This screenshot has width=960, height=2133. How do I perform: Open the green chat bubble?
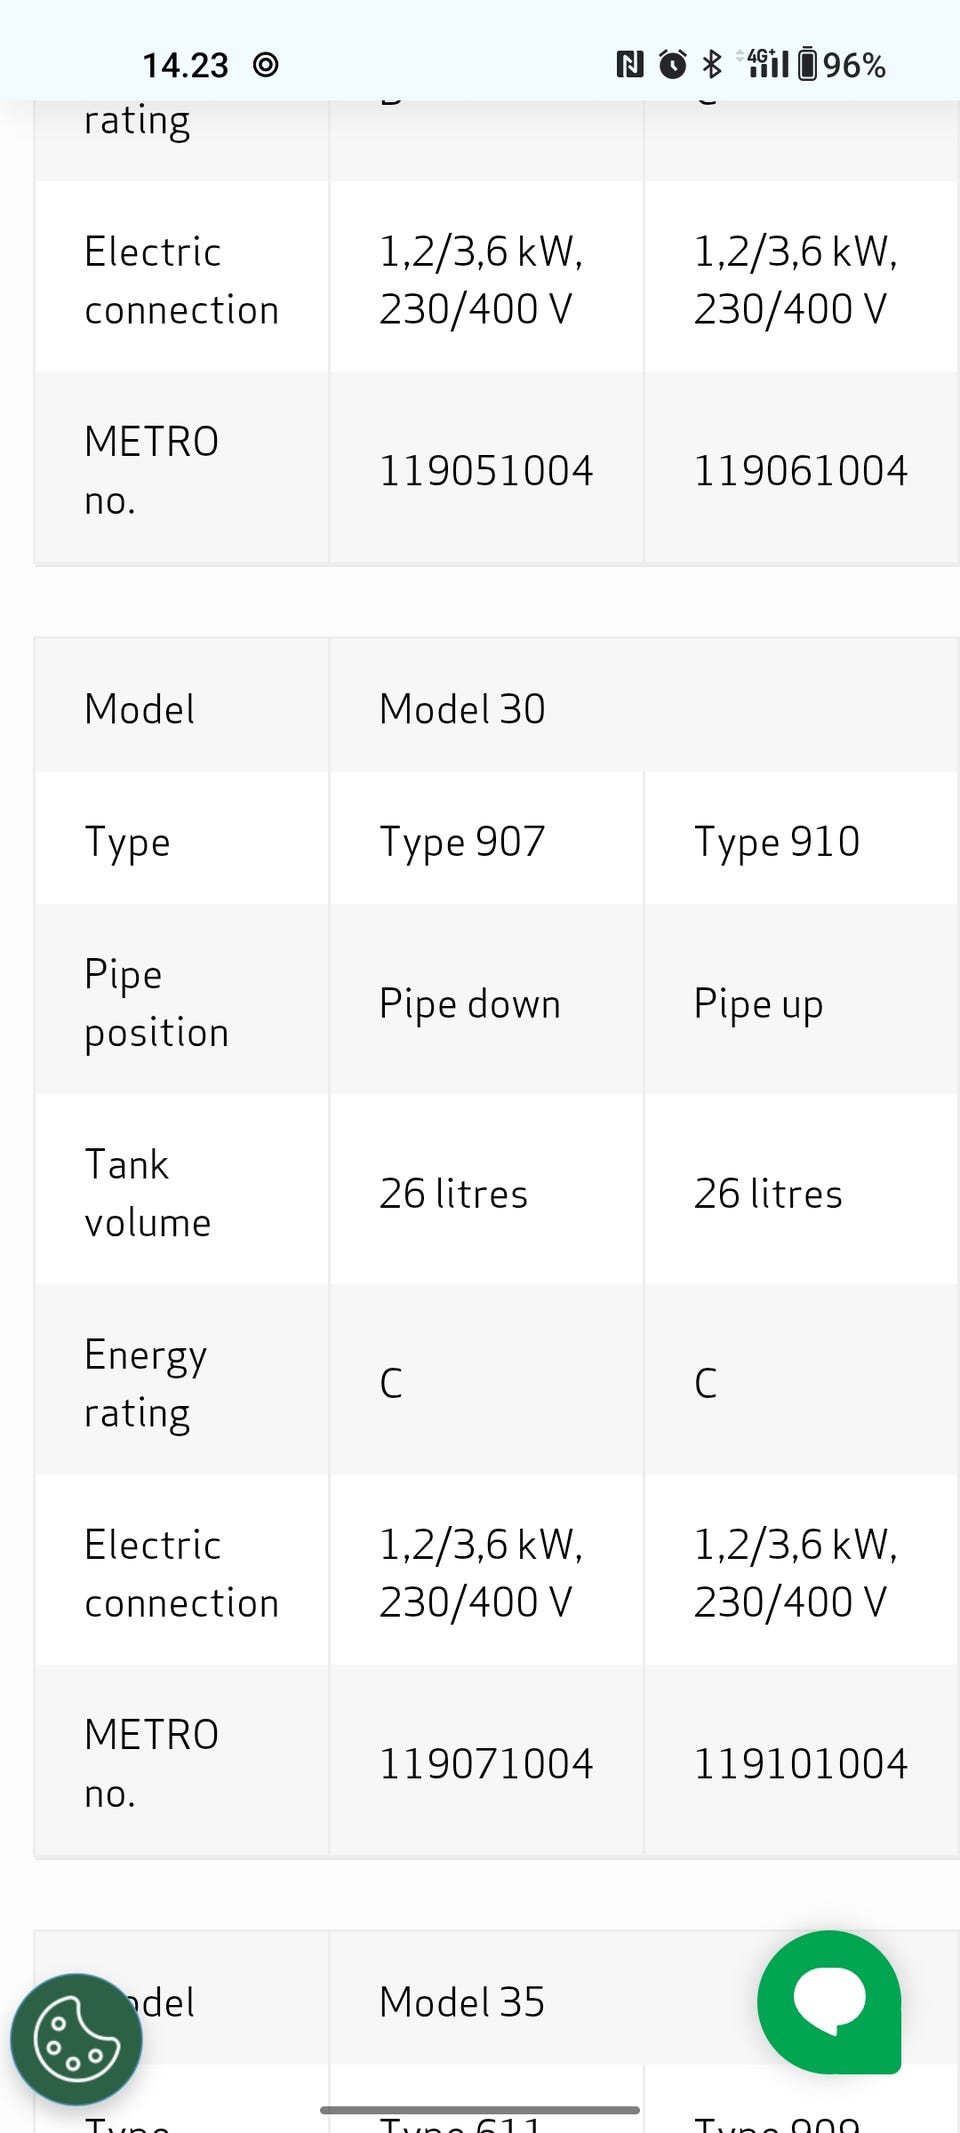829,2001
